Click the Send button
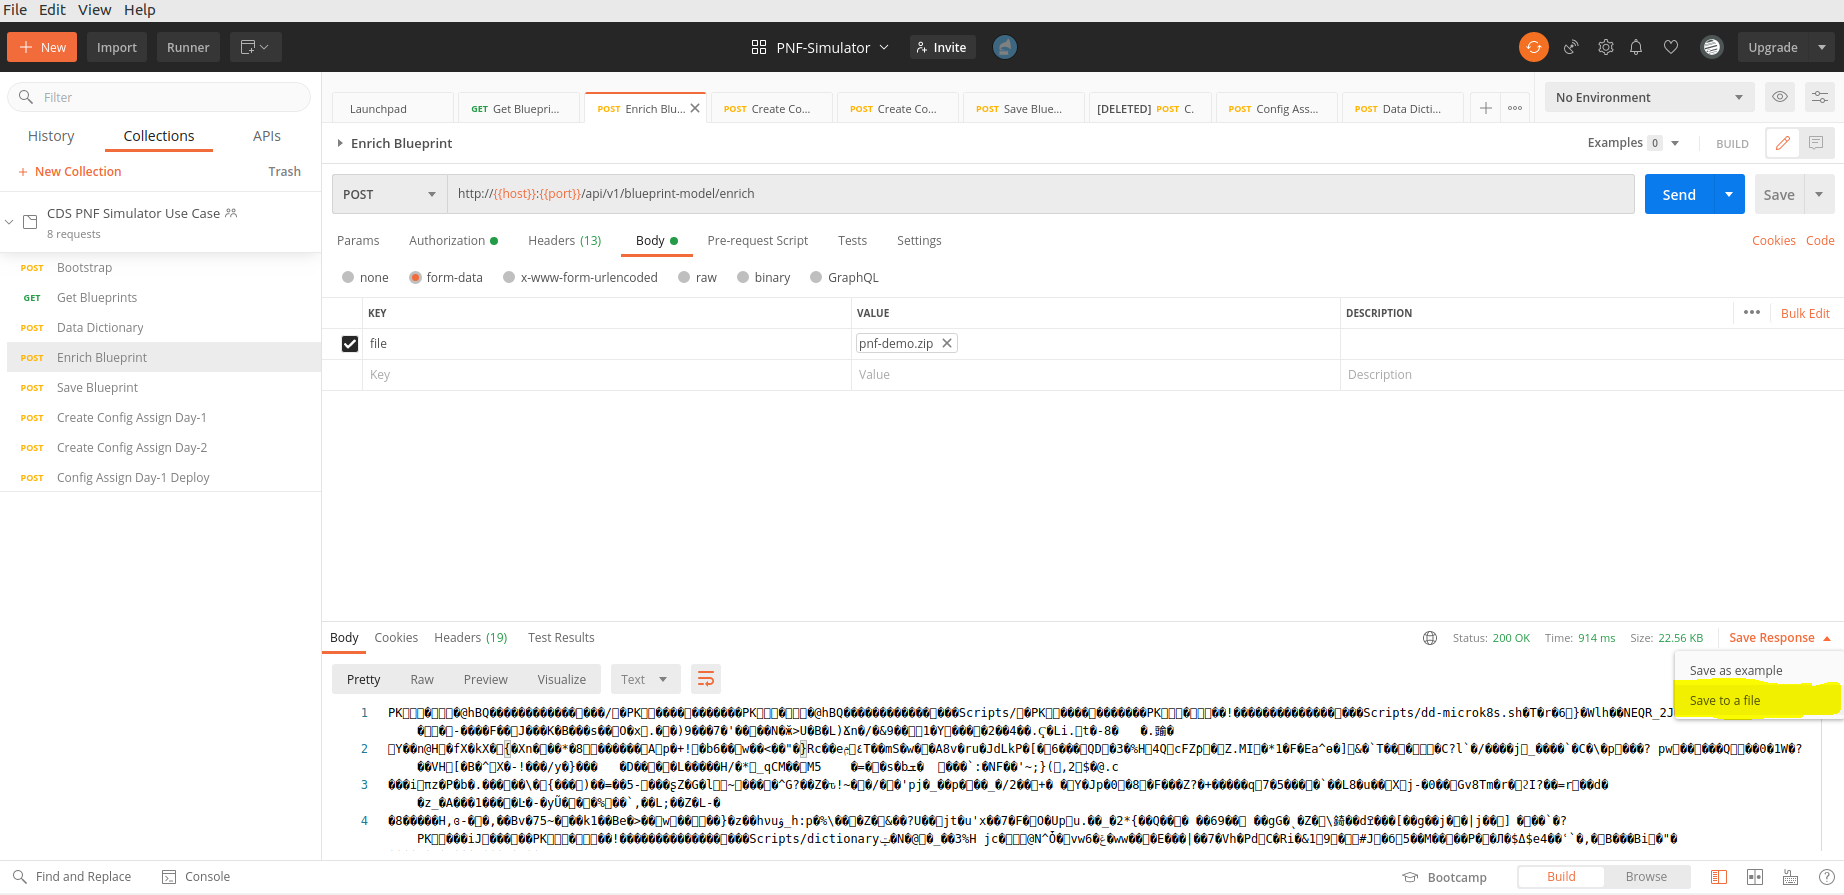This screenshot has height=895, width=1844. (1679, 194)
